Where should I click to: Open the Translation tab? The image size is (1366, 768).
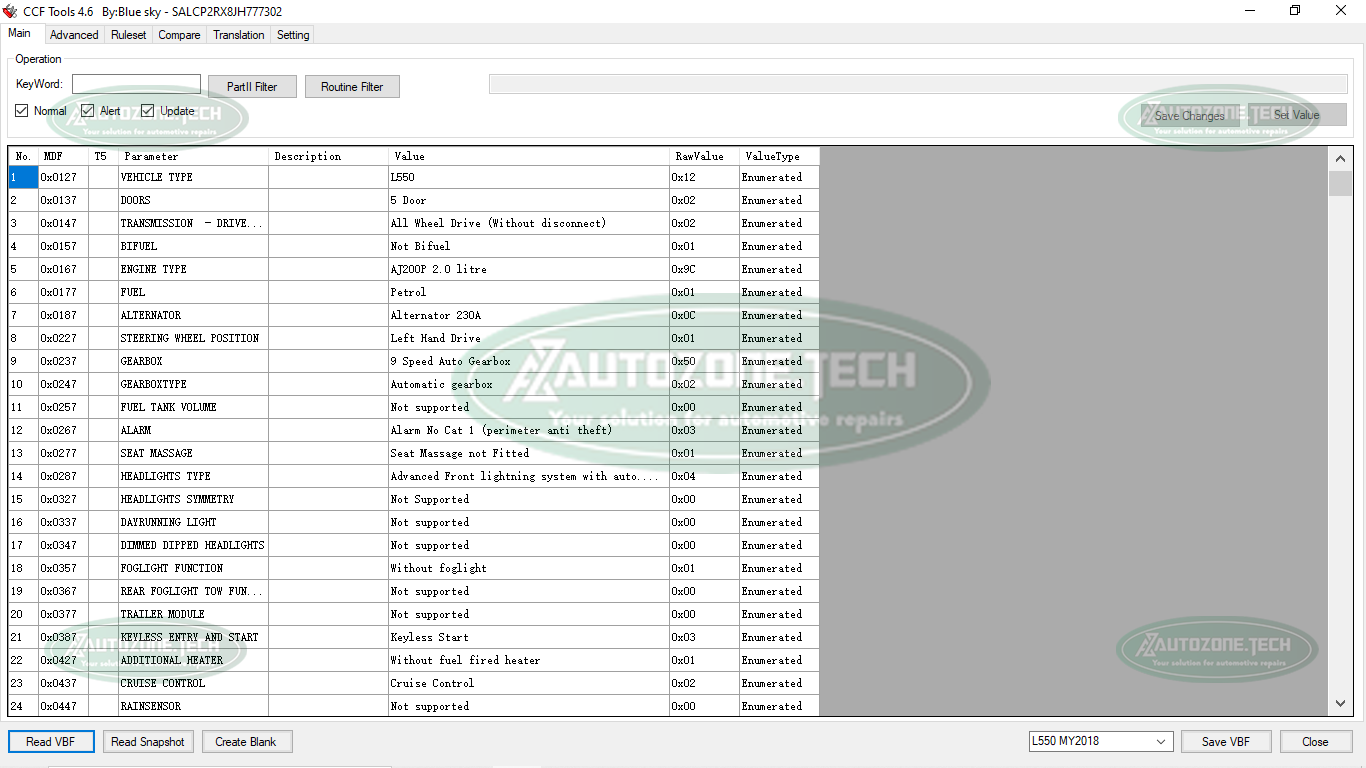click(x=238, y=34)
